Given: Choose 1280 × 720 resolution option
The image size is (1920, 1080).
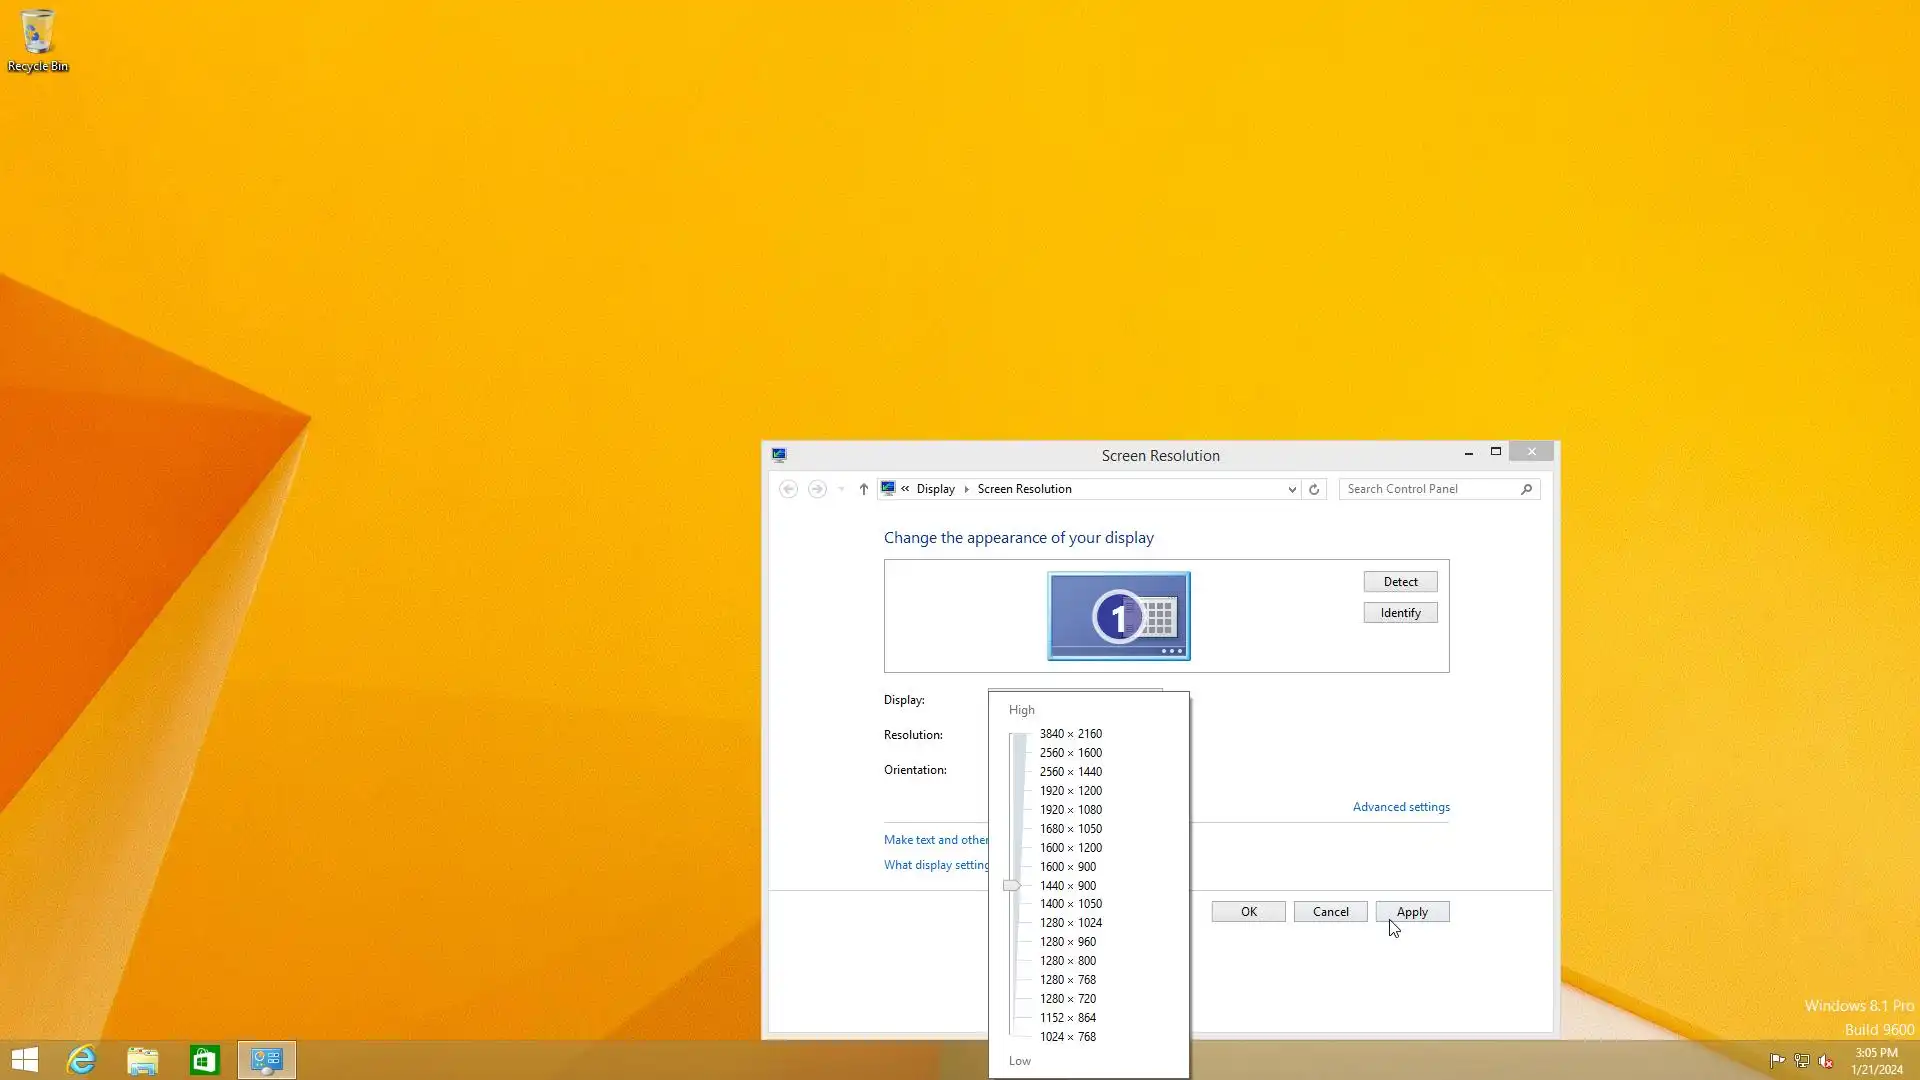Looking at the screenshot, I should tap(1067, 999).
